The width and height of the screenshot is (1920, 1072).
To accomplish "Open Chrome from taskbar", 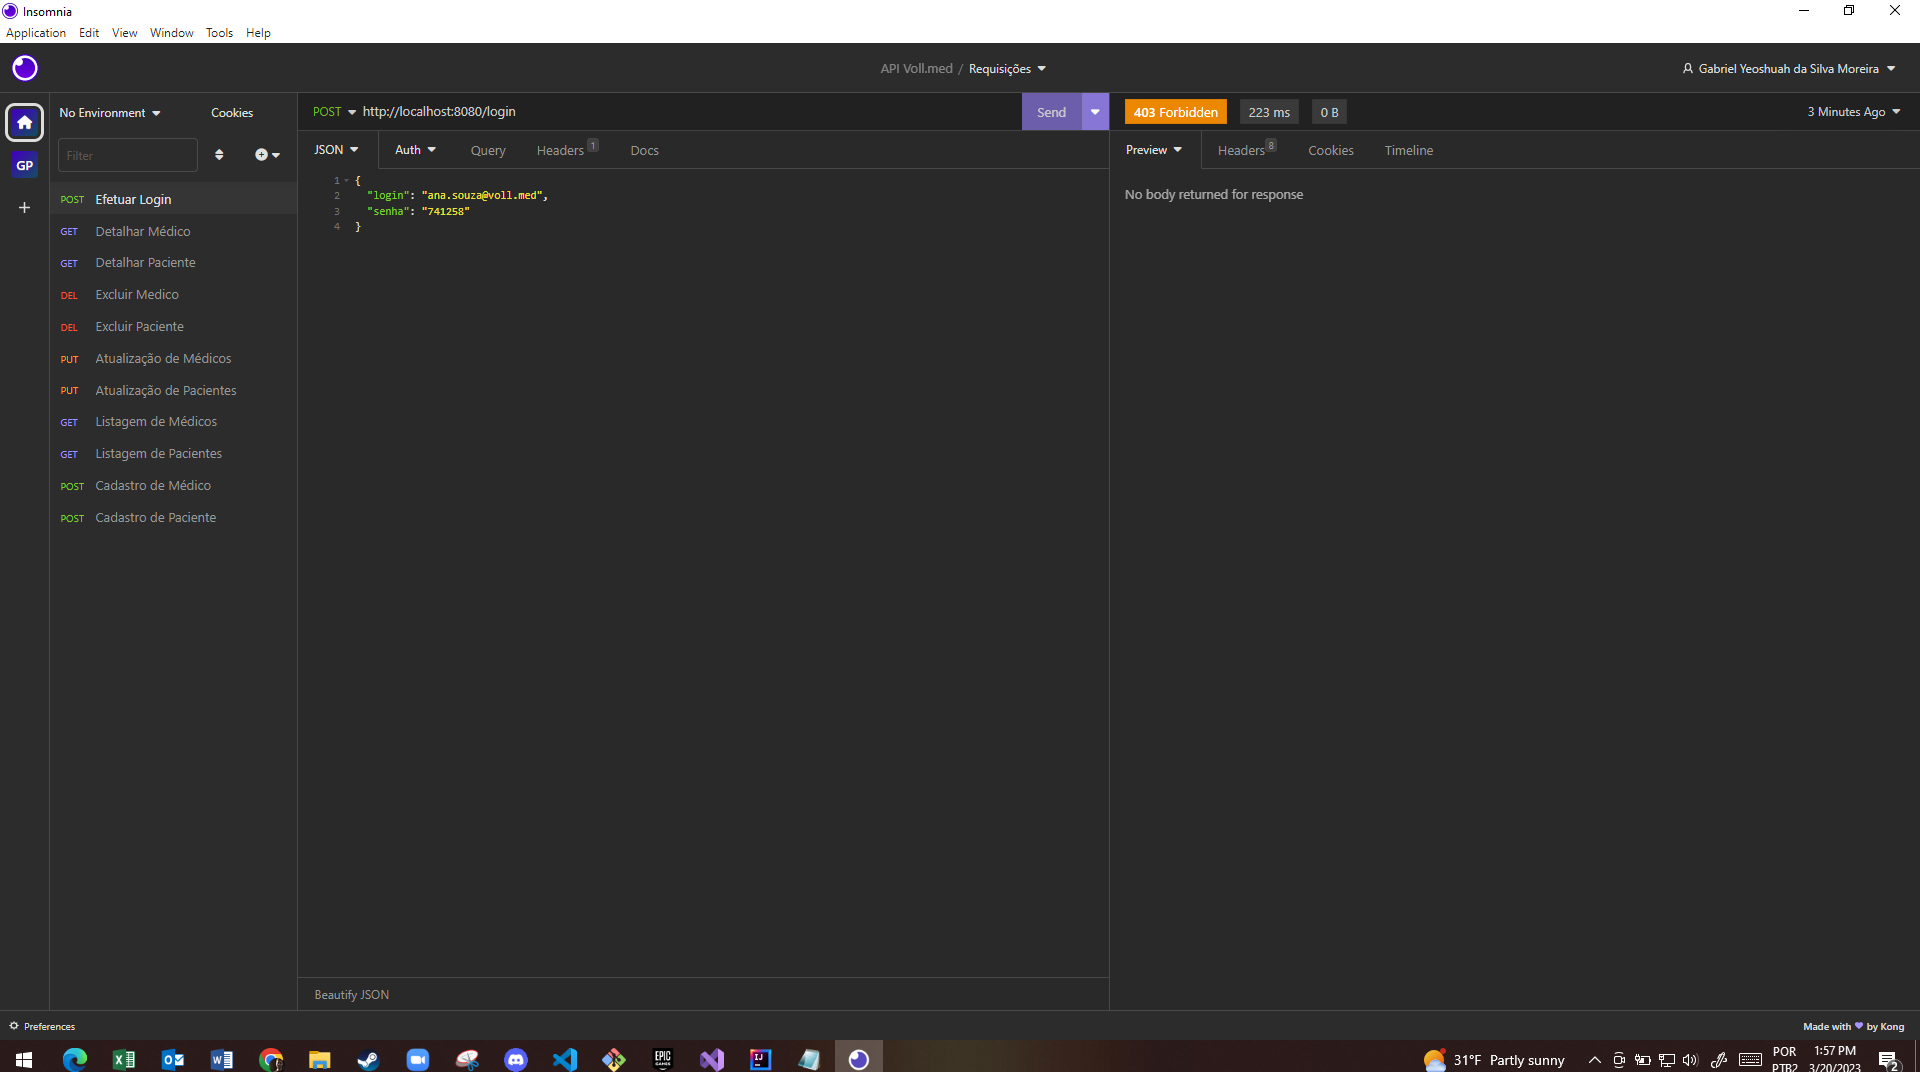I will tap(271, 1059).
